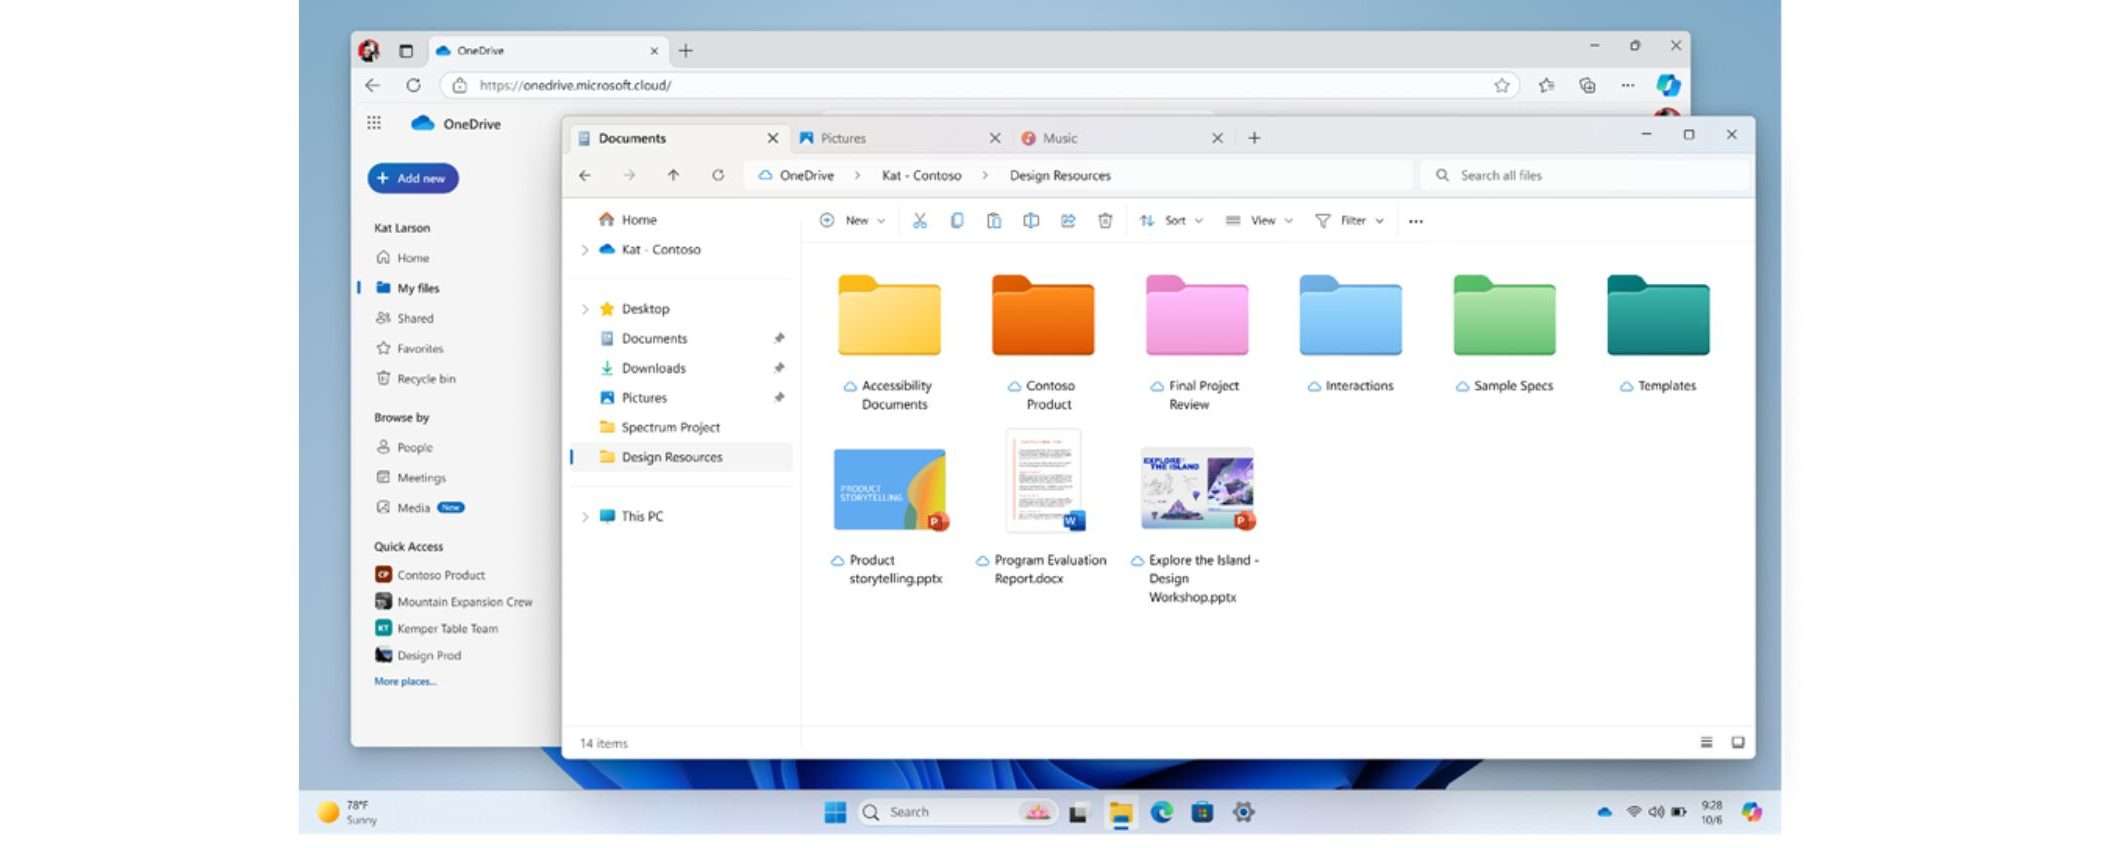Unpin Downloads from Quick access
The width and height of the screenshot is (2120, 848).
click(779, 368)
